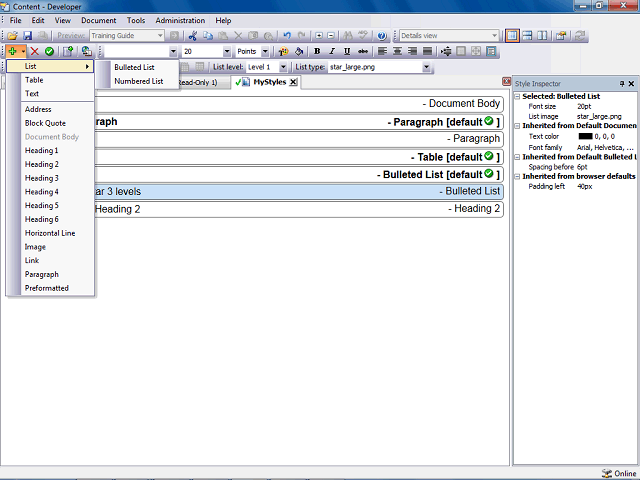Open the List type star_large.png dropdown

(426, 67)
